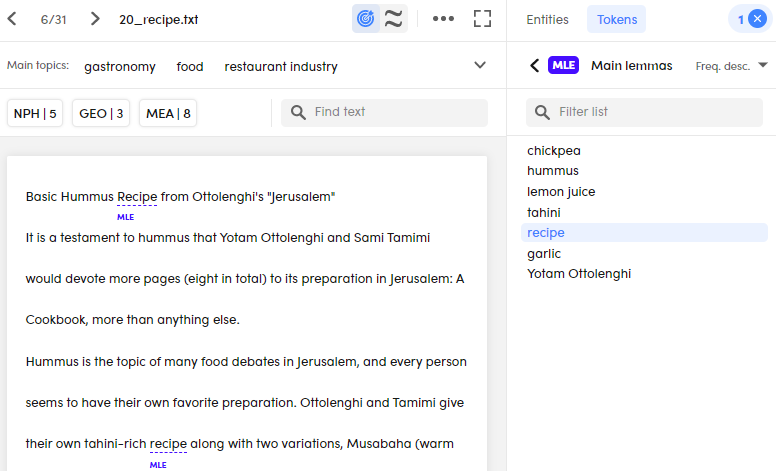Toggle the wavy similarity view icon

pos(394,19)
